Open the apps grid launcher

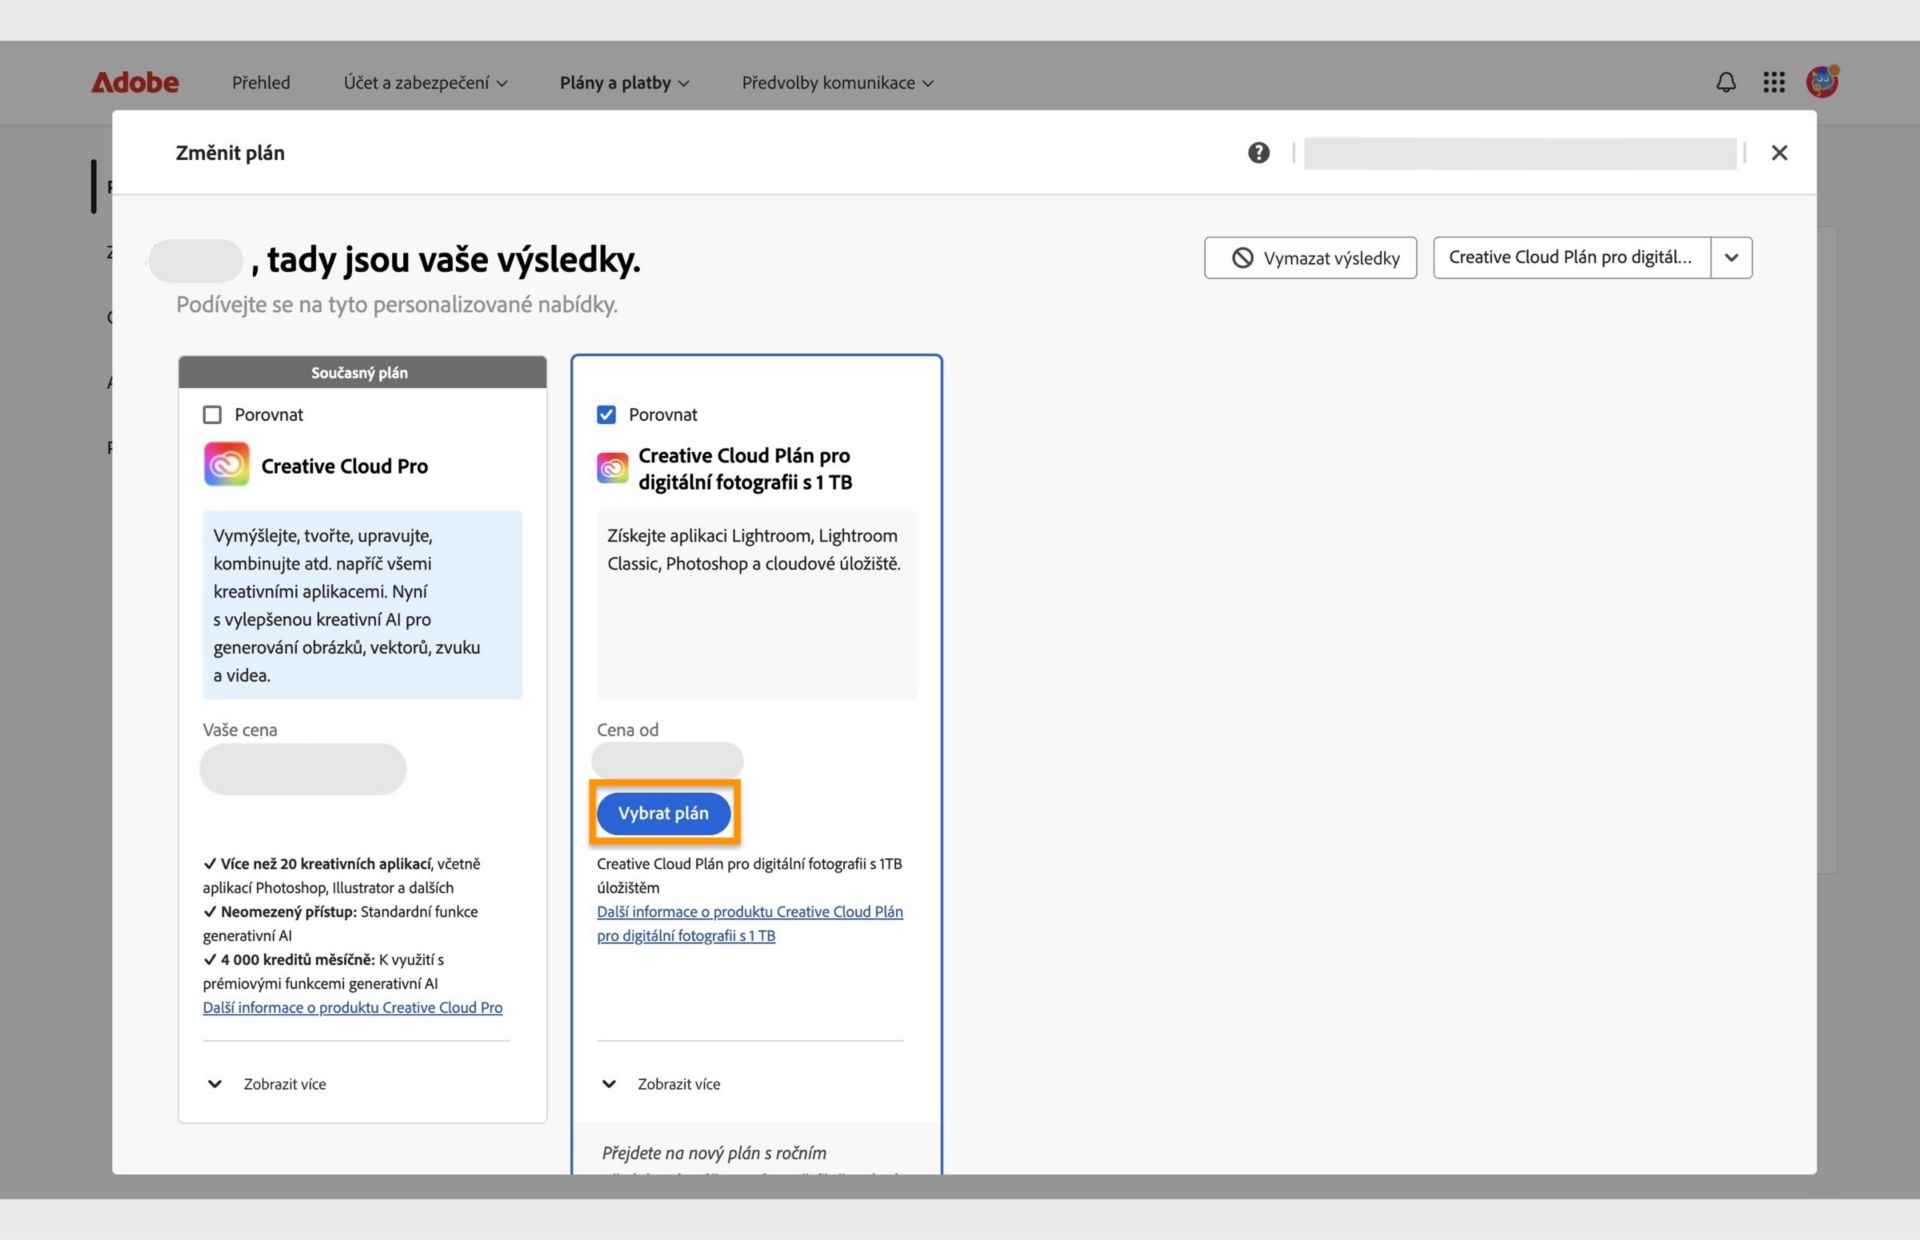pos(1774,83)
